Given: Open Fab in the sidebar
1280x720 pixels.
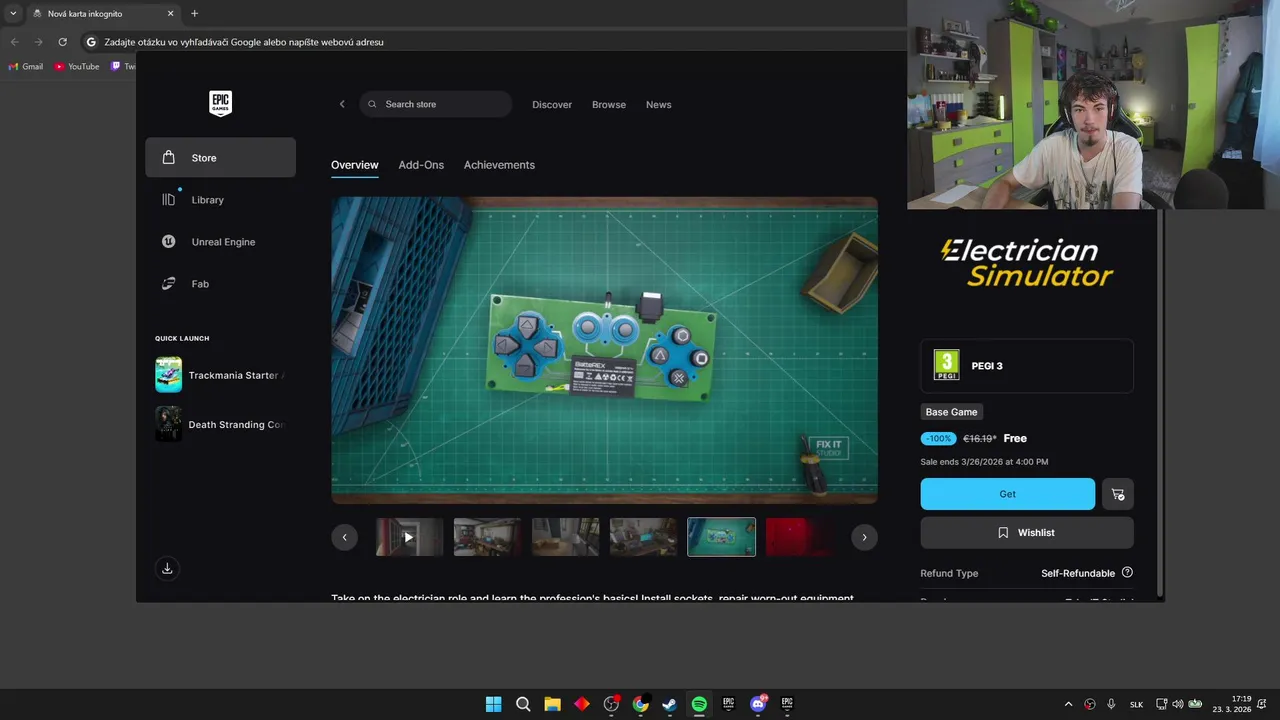Looking at the screenshot, I should coord(220,284).
